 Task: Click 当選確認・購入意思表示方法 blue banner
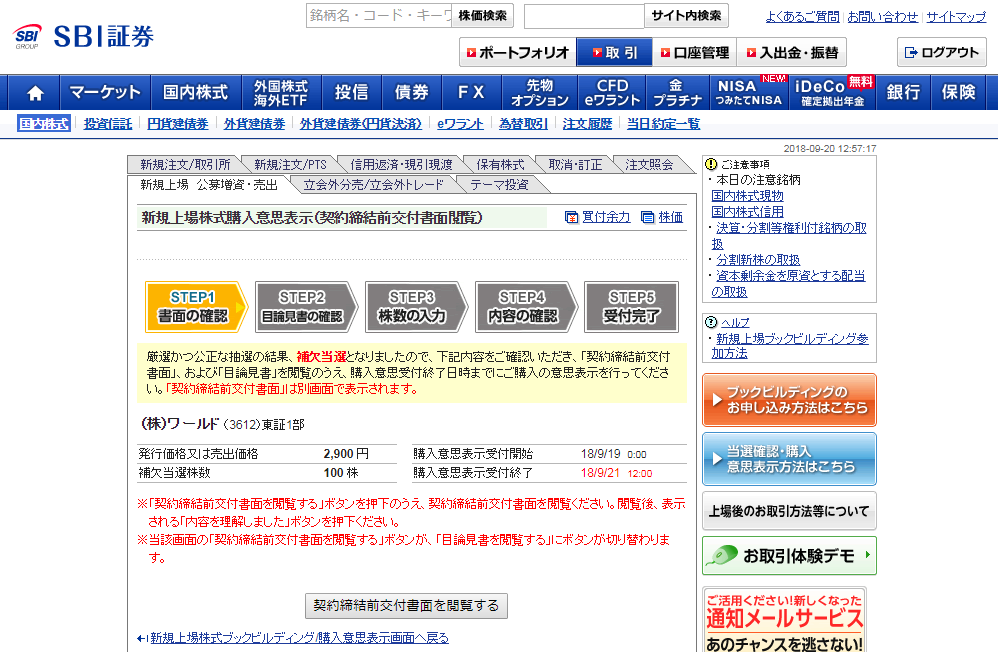(x=789, y=459)
